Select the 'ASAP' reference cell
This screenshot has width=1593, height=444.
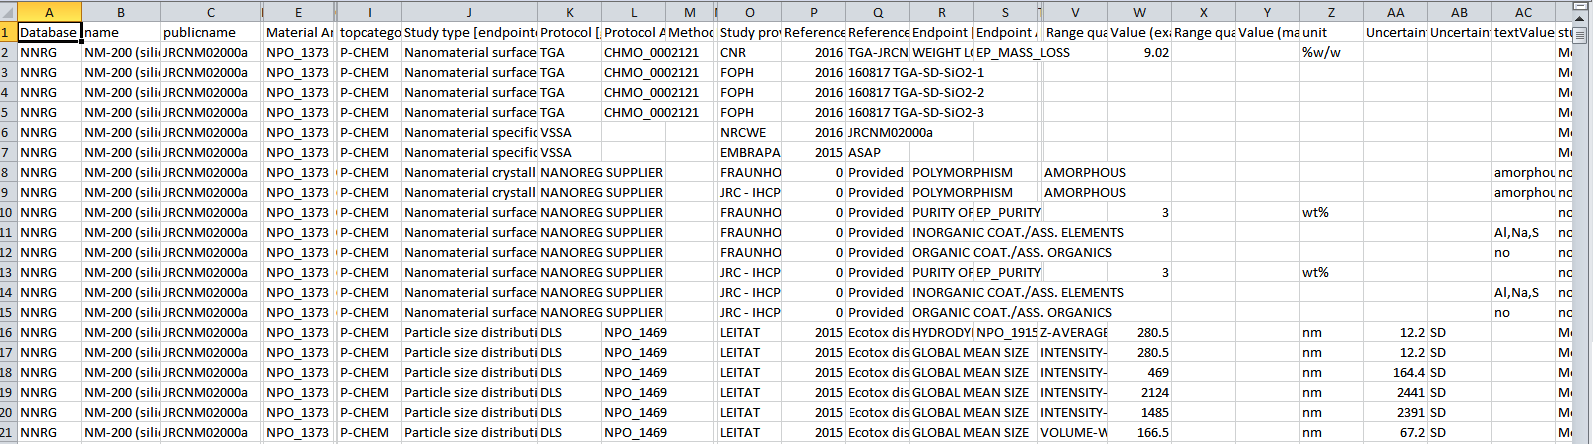click(x=878, y=152)
